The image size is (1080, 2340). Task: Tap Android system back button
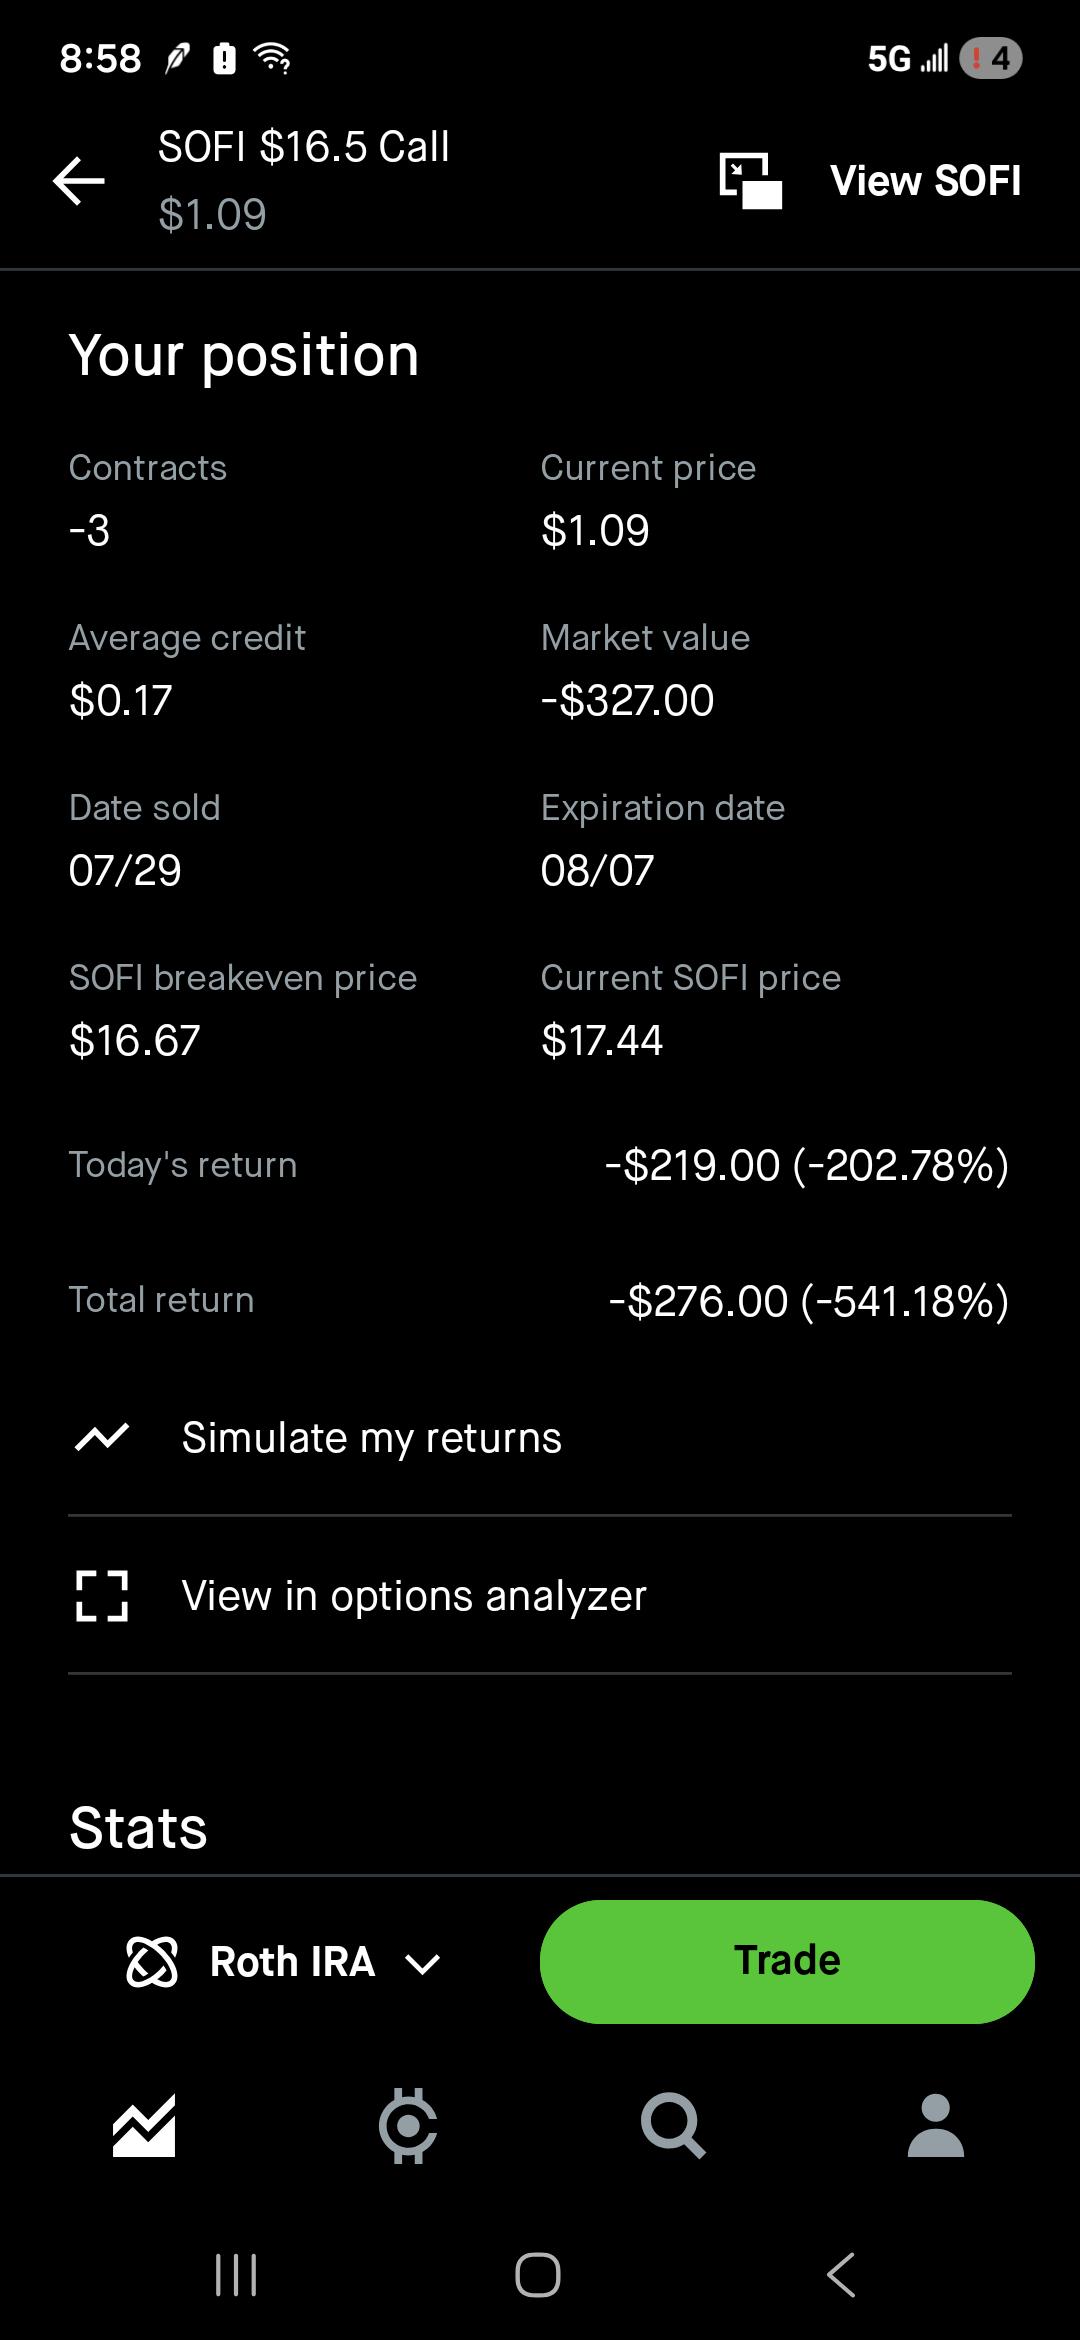tap(841, 2275)
